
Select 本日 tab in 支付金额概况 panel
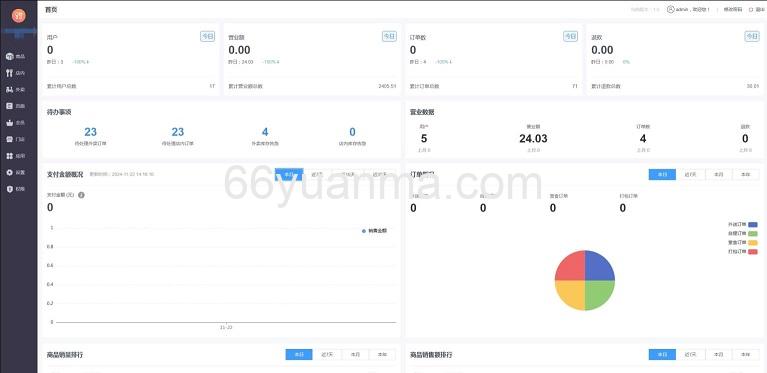(289, 174)
